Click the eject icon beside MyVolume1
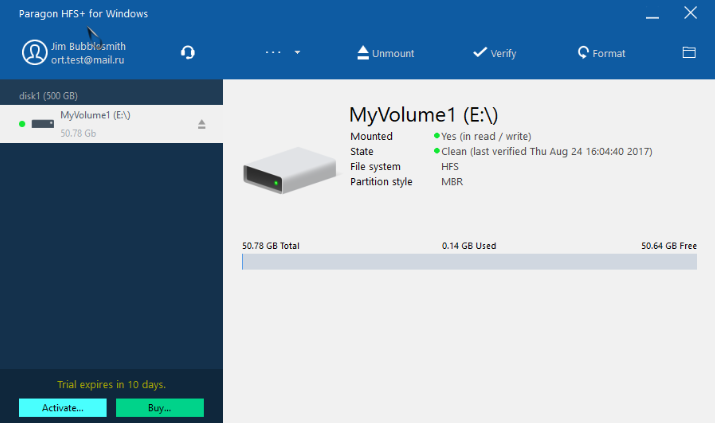The height and width of the screenshot is (423, 715). click(202, 124)
